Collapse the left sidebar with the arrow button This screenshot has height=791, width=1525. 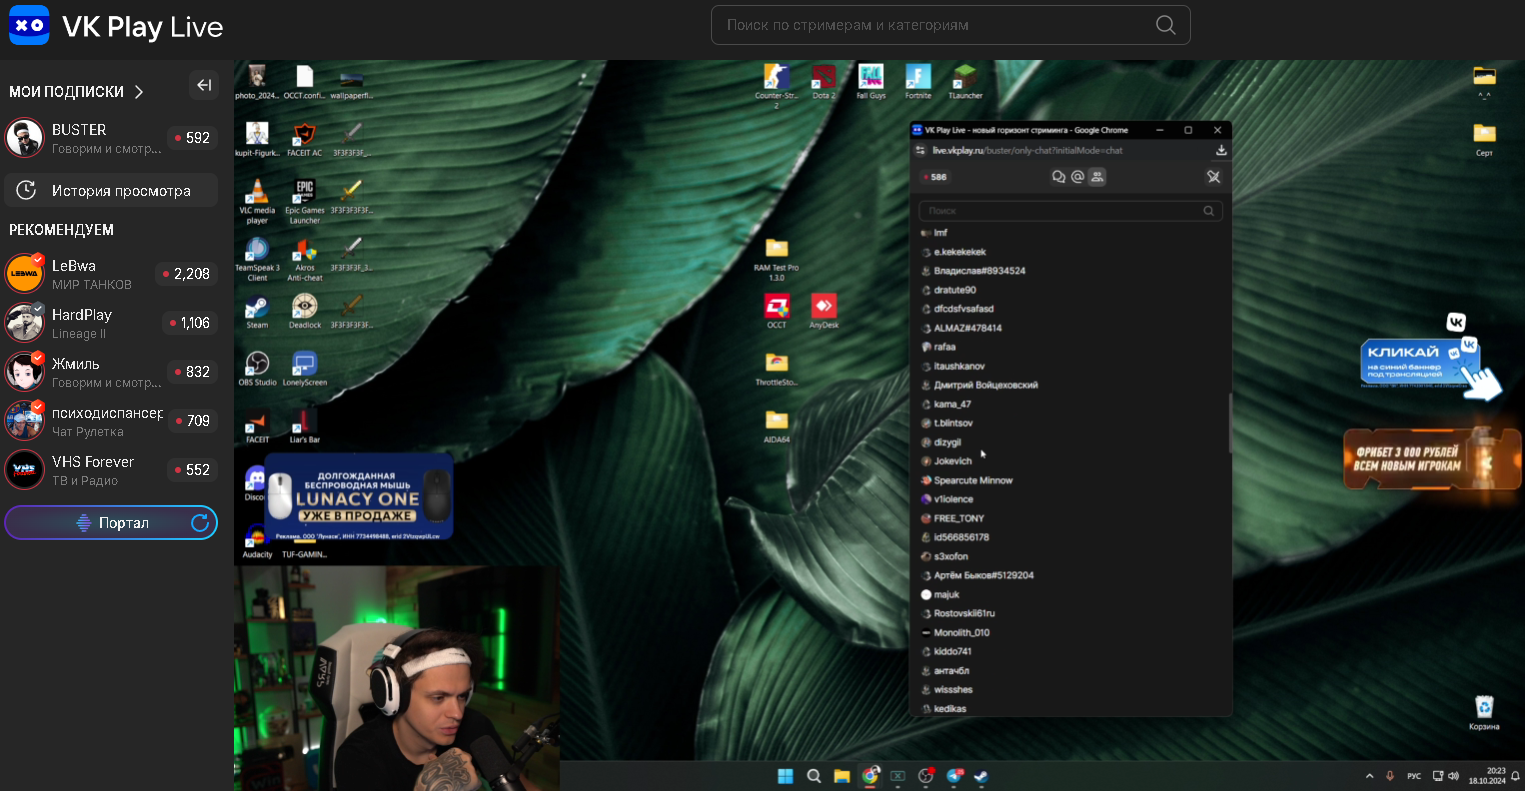[203, 85]
